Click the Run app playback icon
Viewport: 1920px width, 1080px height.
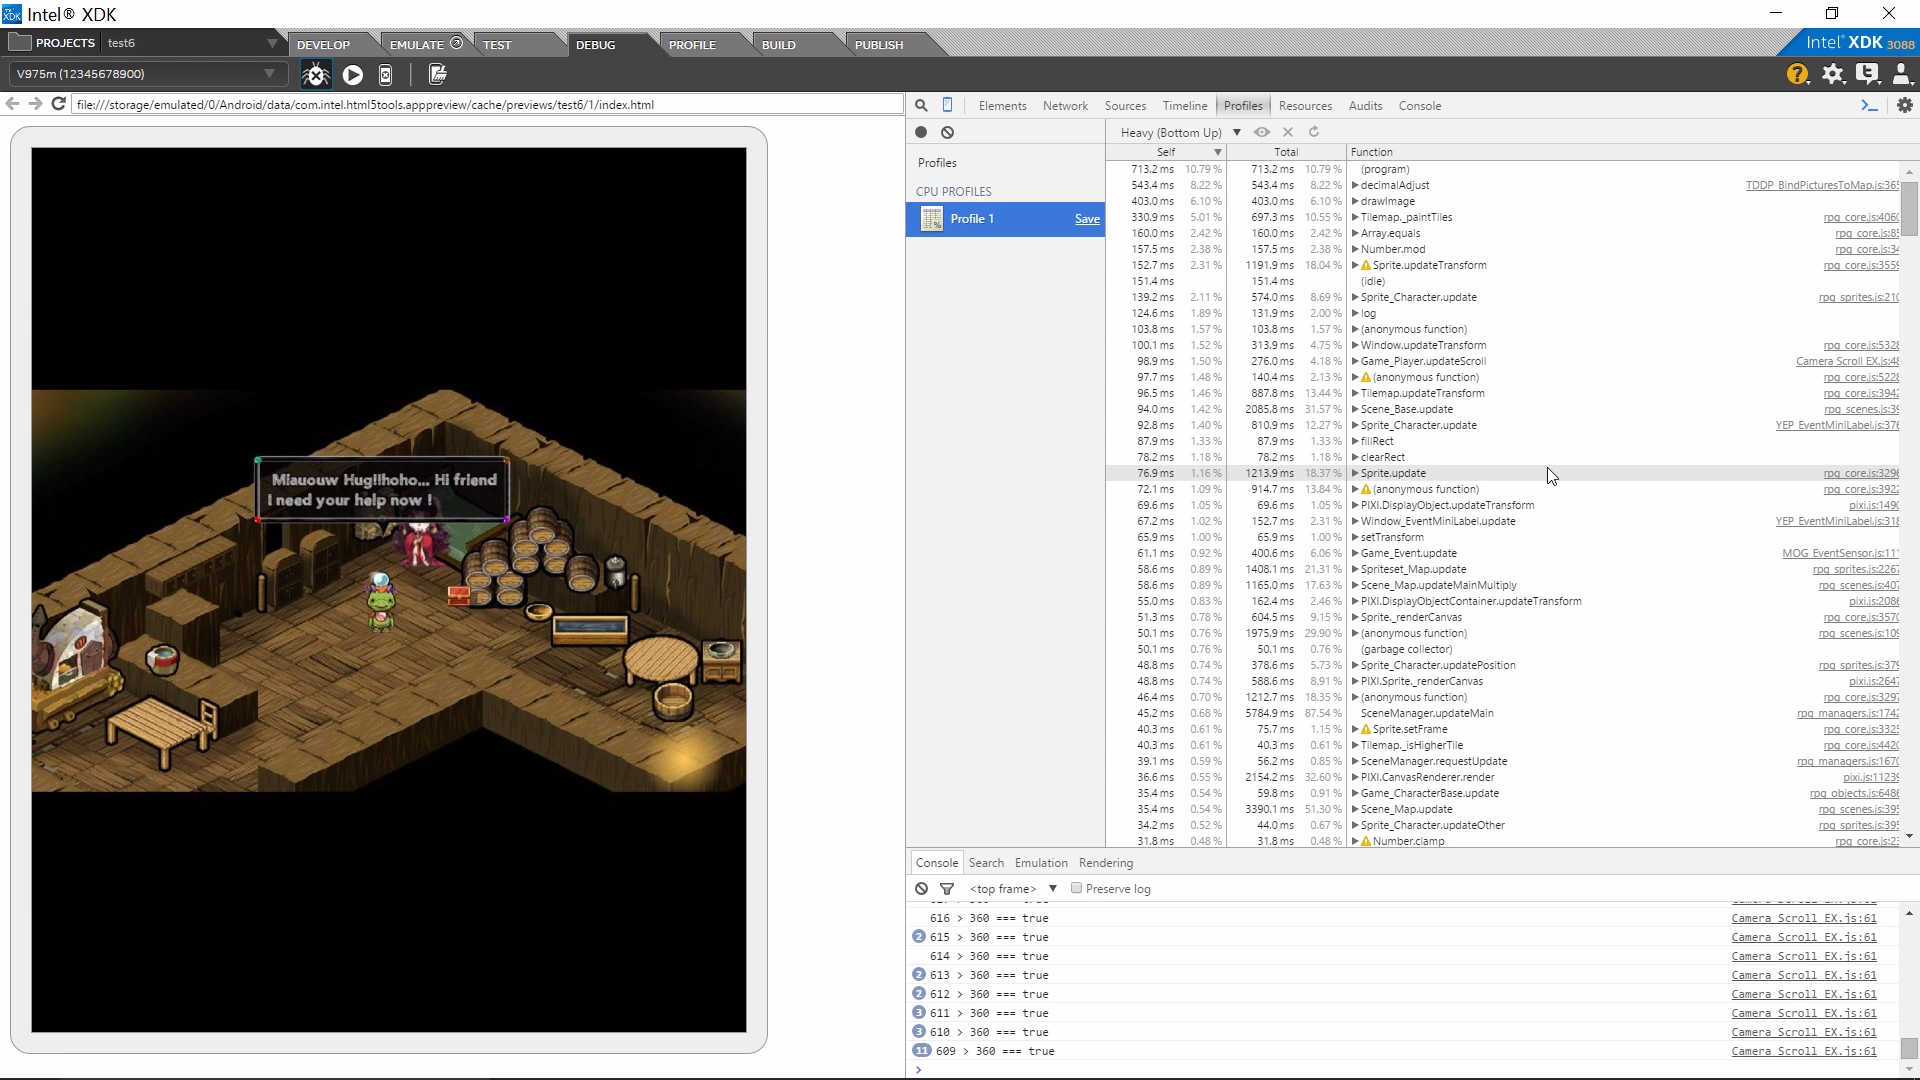point(352,74)
